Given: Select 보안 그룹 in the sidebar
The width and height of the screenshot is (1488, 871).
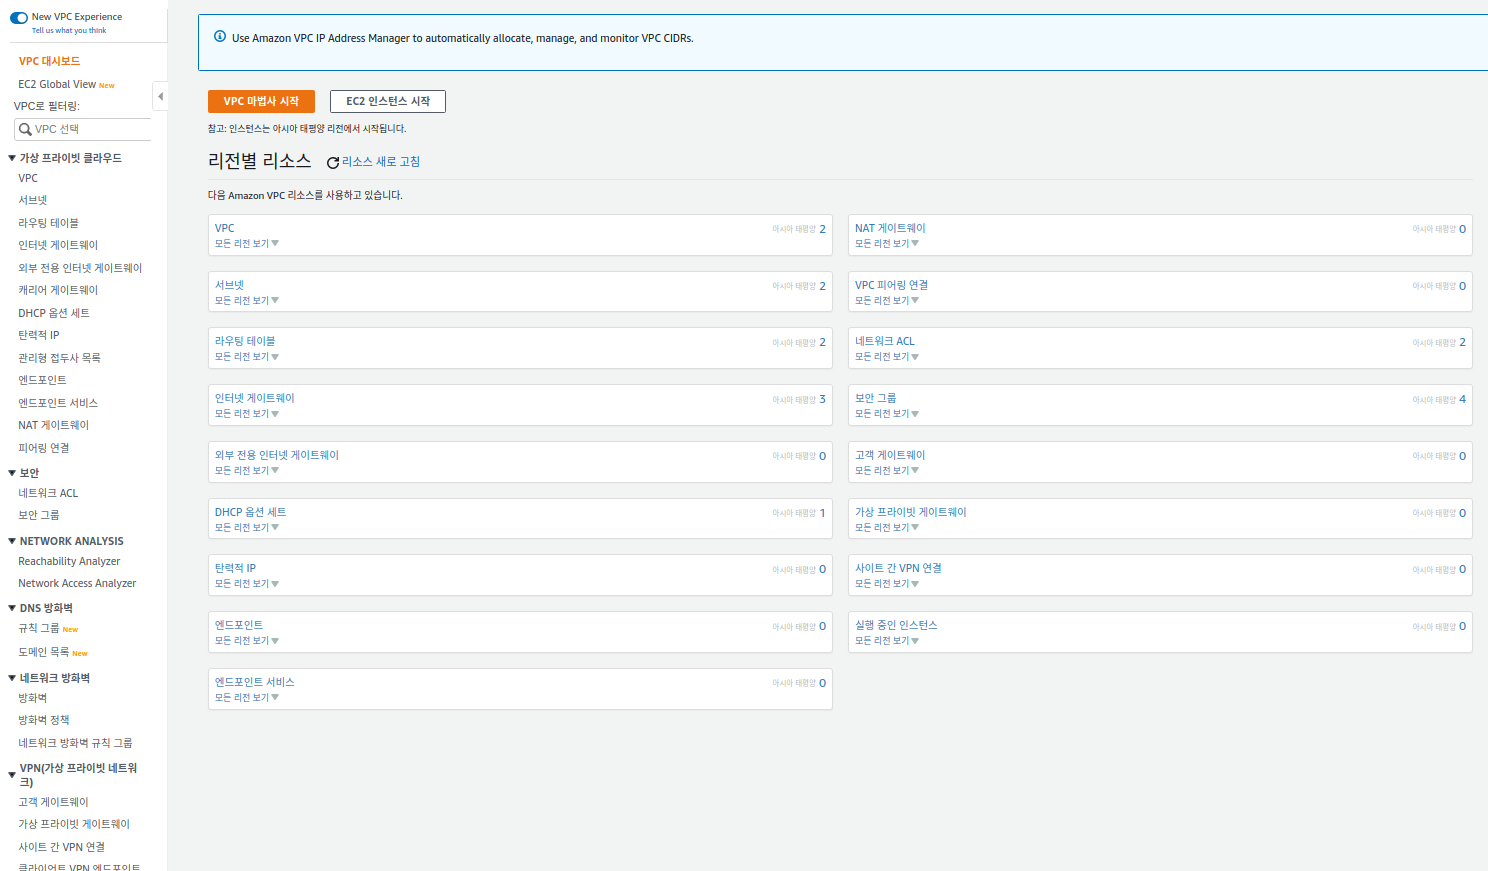Looking at the screenshot, I should click(39, 515).
